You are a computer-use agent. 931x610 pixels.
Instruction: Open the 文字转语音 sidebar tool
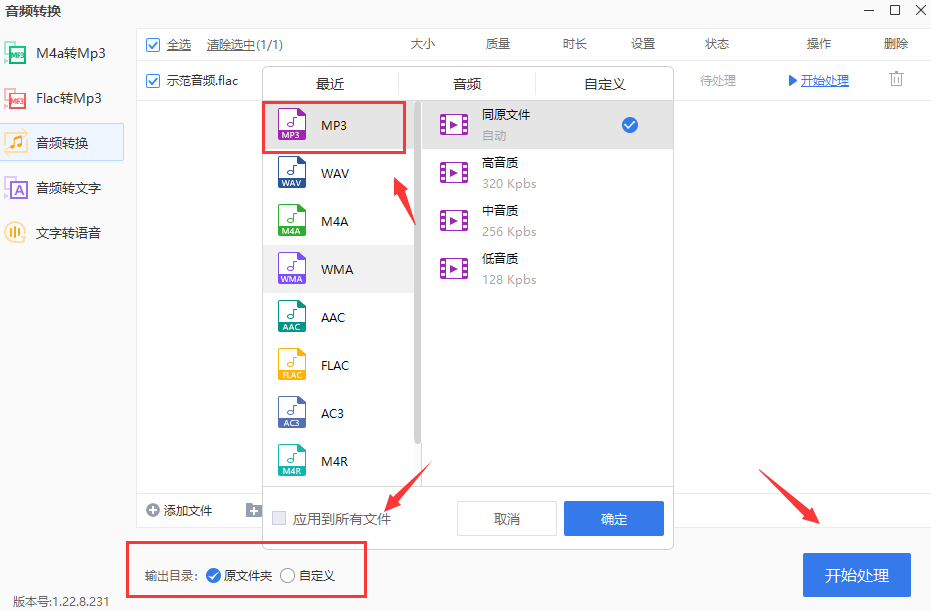(58, 232)
